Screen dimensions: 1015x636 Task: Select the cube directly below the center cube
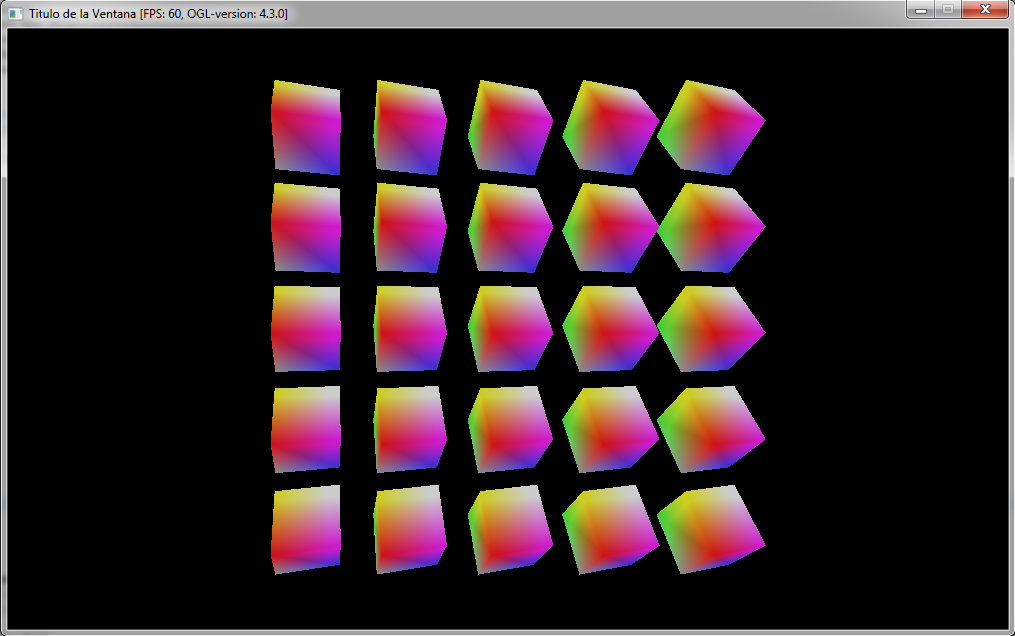(x=510, y=428)
